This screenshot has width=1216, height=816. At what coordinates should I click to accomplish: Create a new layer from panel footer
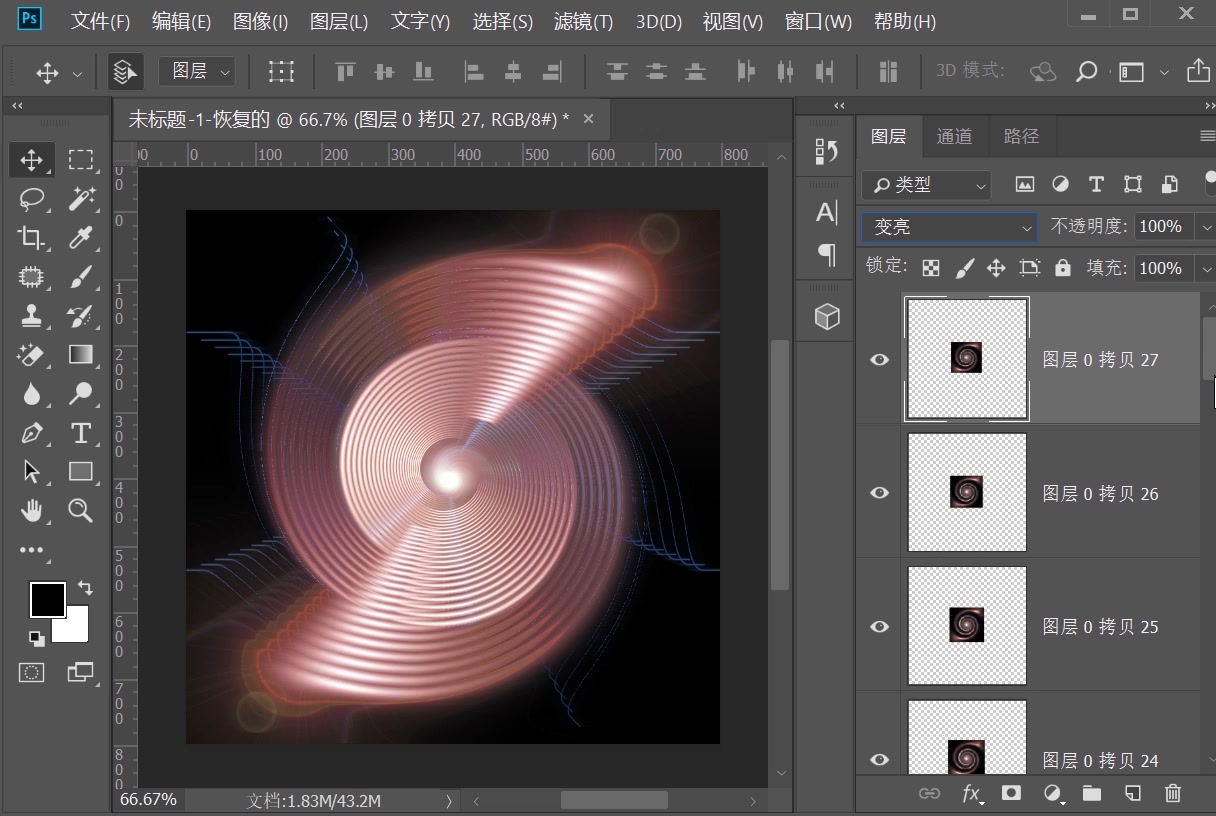tap(1132, 793)
